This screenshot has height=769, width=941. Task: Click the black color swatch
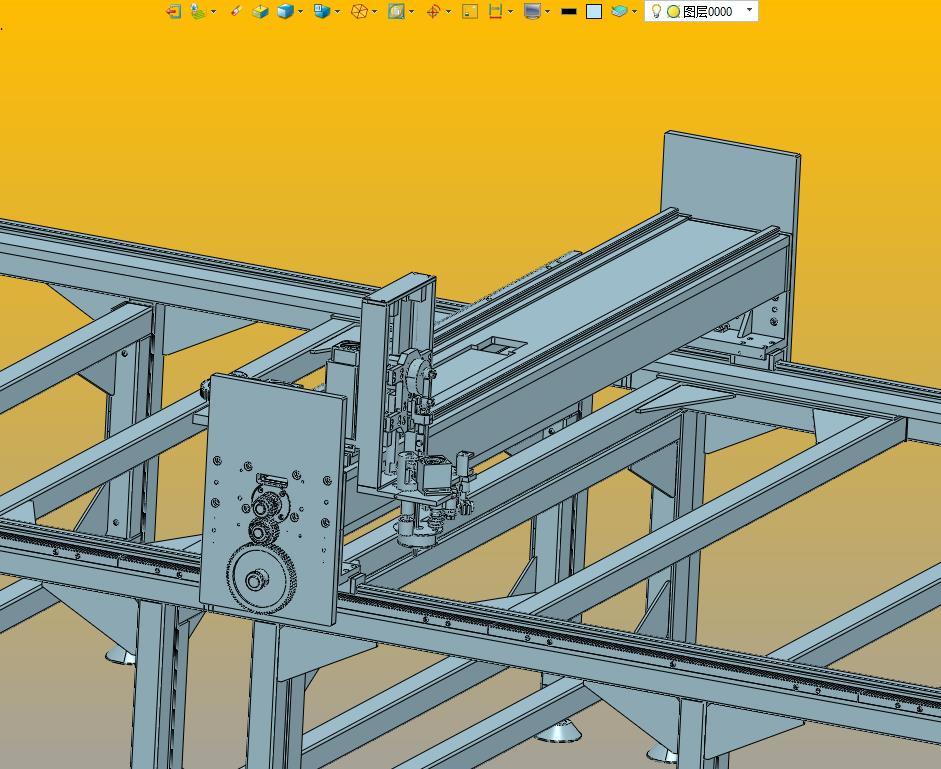568,11
